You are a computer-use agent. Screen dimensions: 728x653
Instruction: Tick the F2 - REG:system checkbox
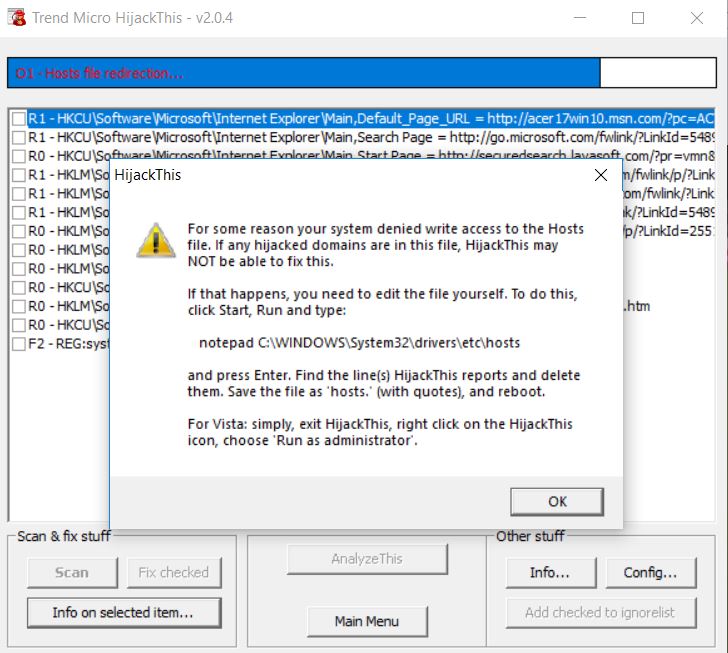[19, 344]
